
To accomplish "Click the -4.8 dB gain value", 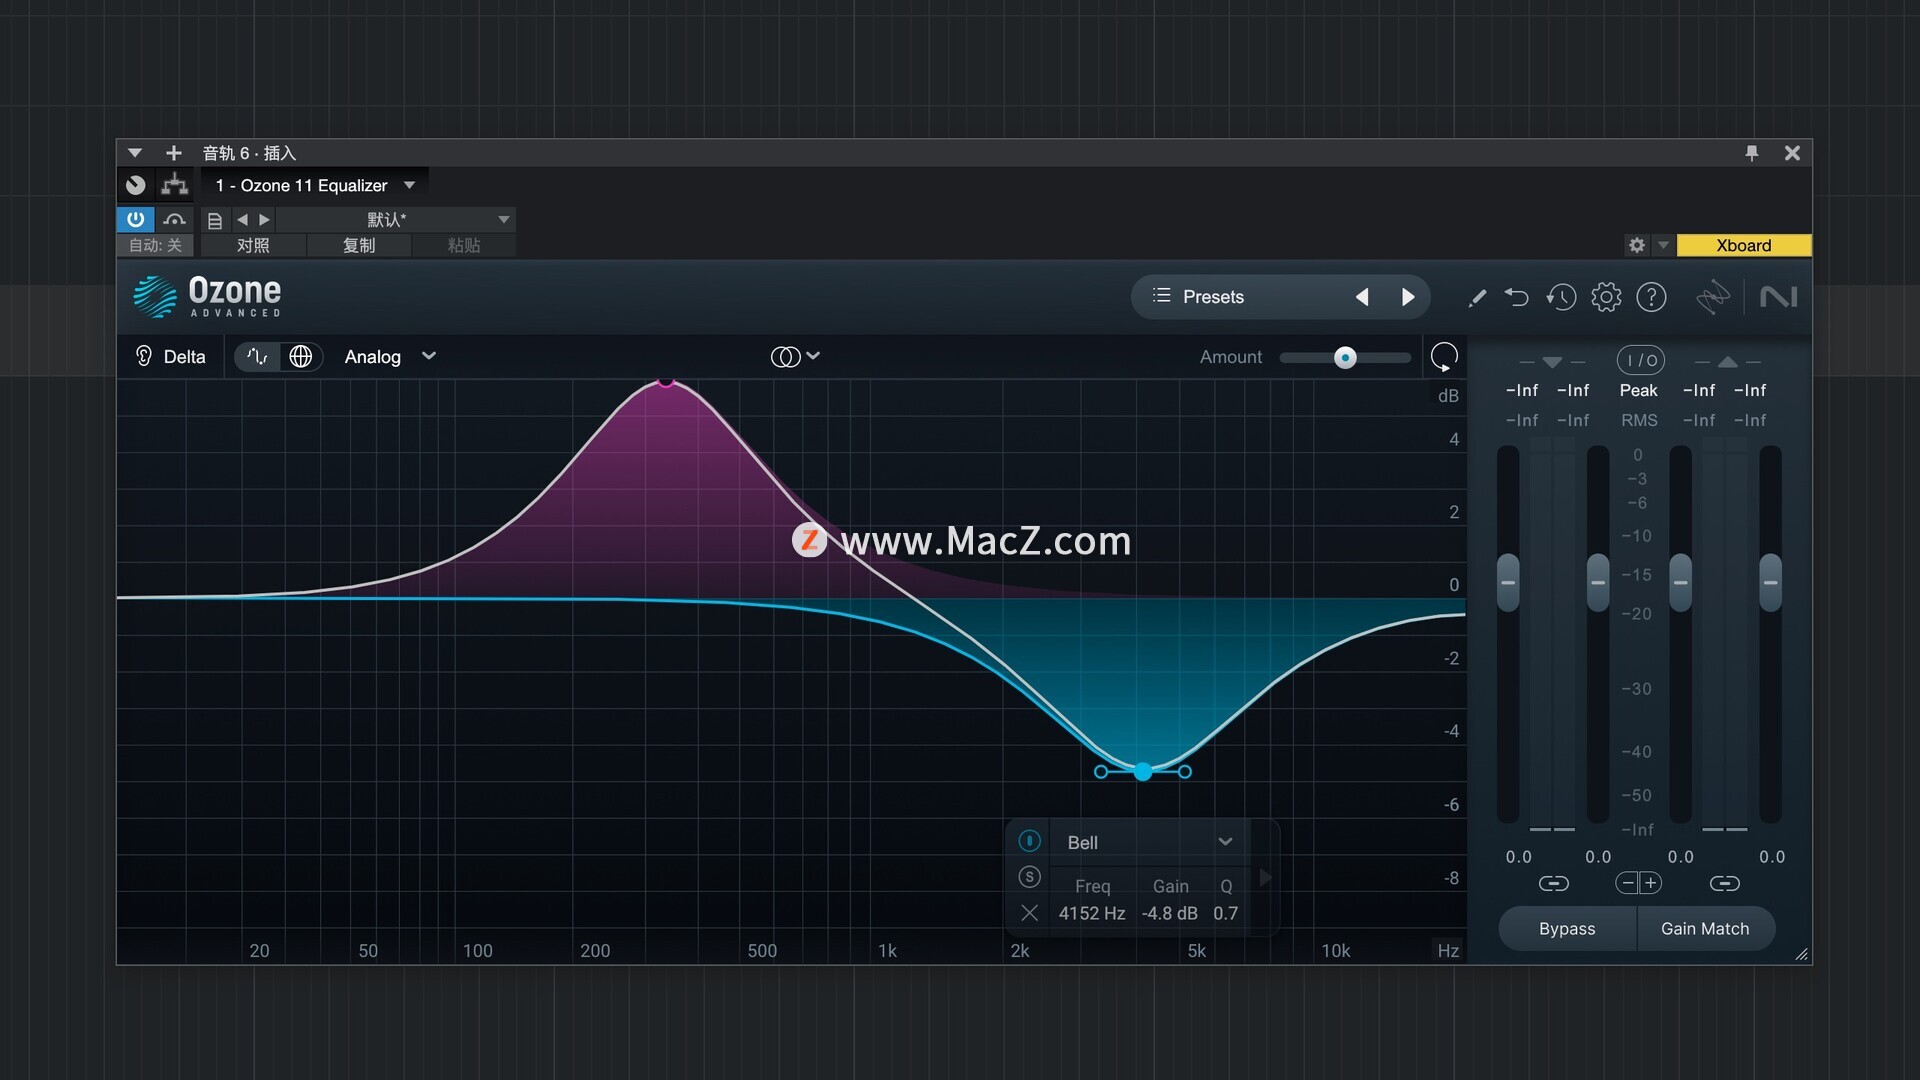I will click(1170, 913).
